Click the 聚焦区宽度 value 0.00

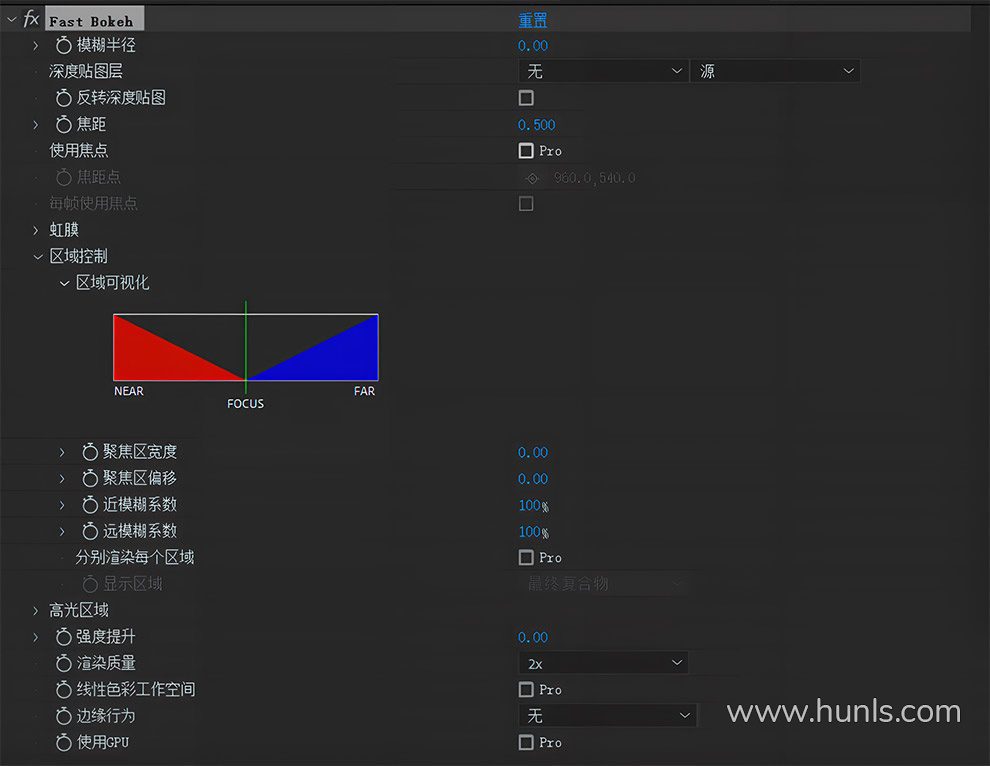(x=533, y=452)
